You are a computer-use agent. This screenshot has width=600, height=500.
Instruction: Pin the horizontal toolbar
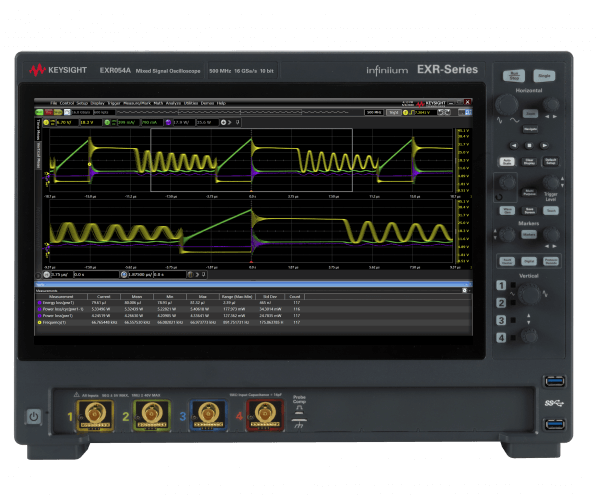[204, 275]
